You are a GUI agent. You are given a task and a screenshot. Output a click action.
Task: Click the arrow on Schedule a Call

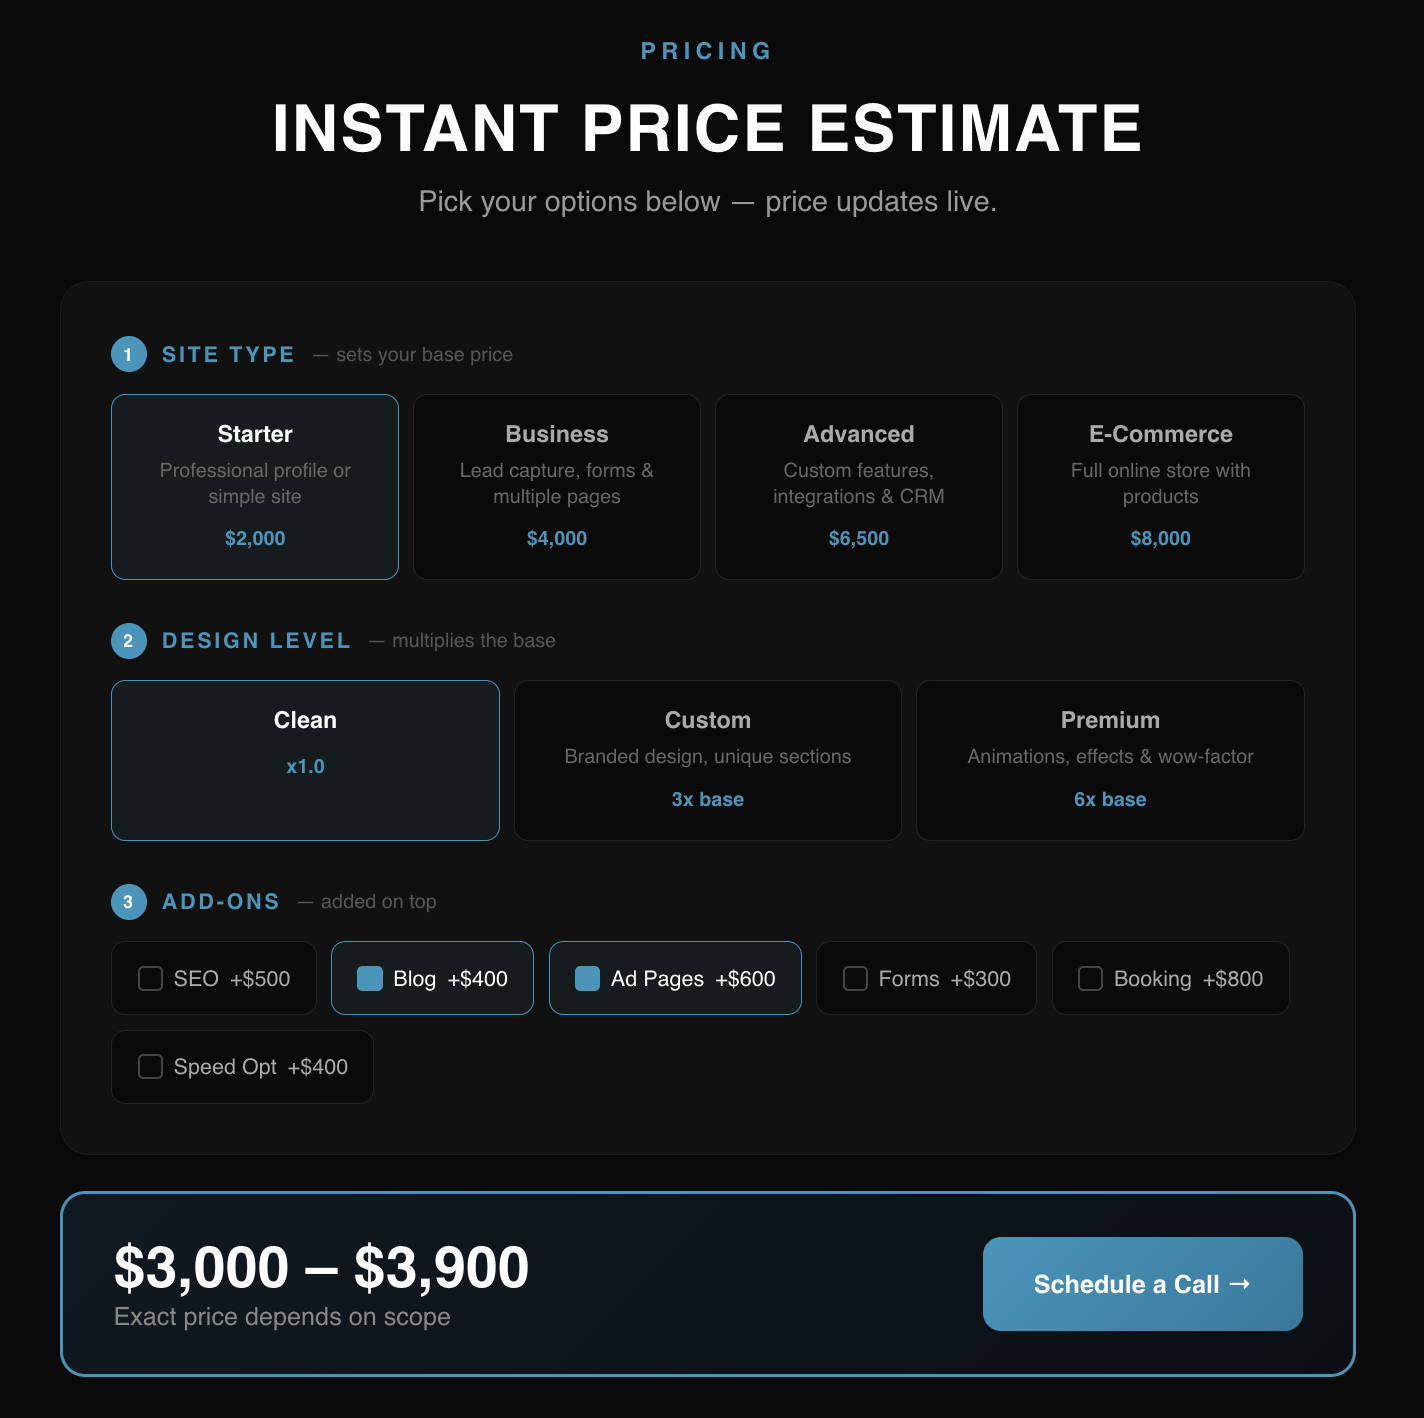(1240, 1284)
